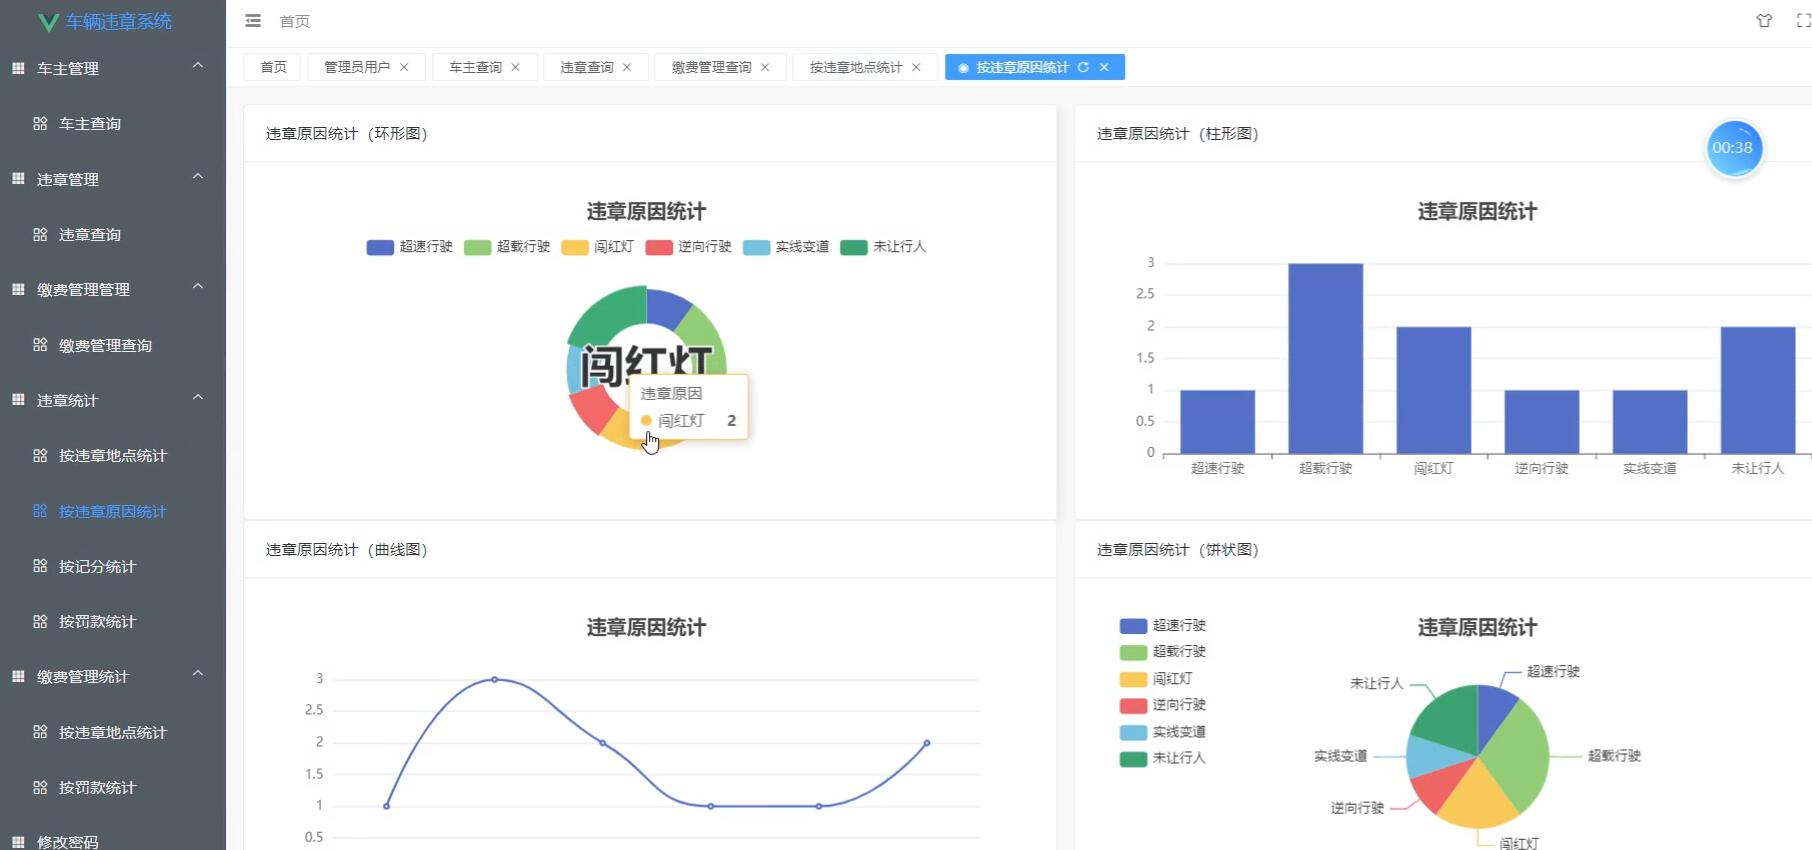Click icon beside 缴费管理查询 sidebar item
Image resolution: width=1812 pixels, height=850 pixels.
(40, 345)
